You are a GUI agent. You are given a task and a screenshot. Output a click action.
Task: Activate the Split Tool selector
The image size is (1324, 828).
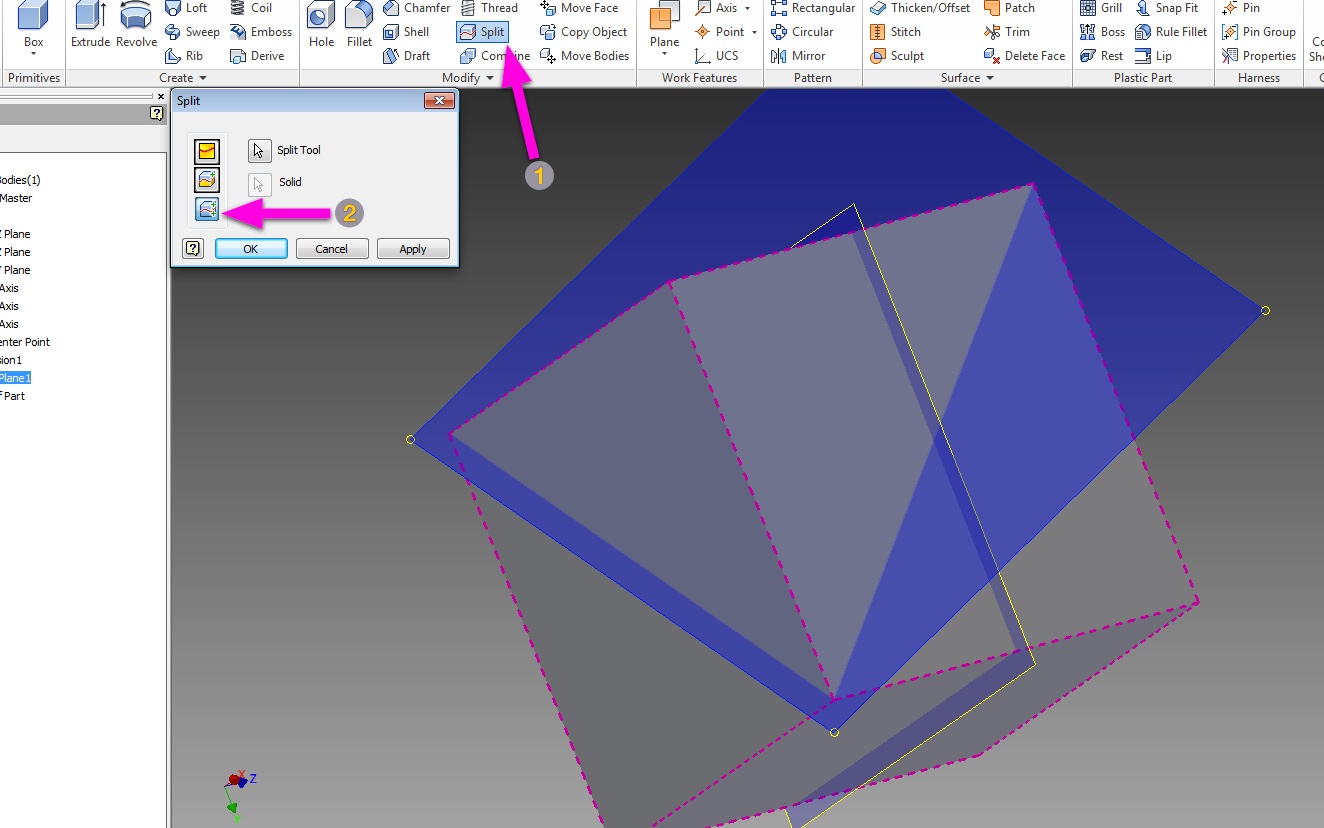pos(260,150)
